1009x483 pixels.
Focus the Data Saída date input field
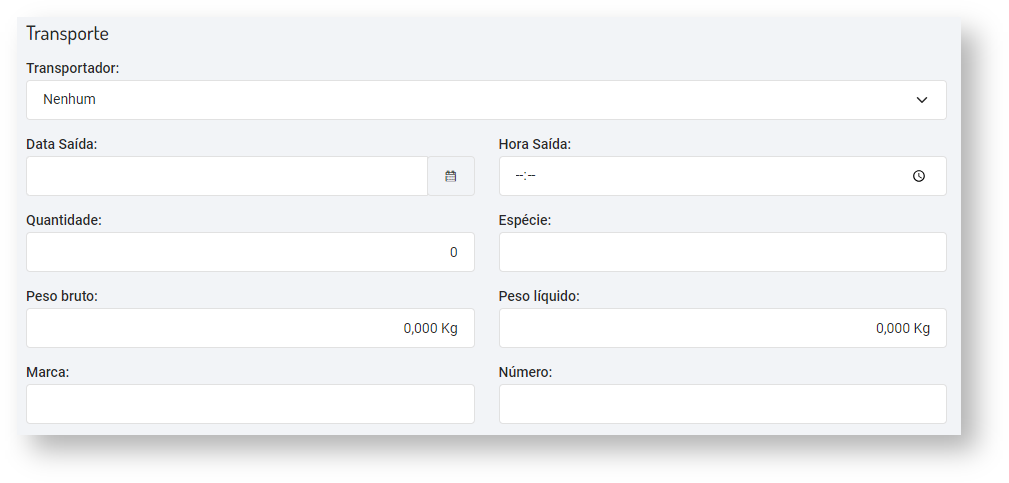[x=227, y=176]
